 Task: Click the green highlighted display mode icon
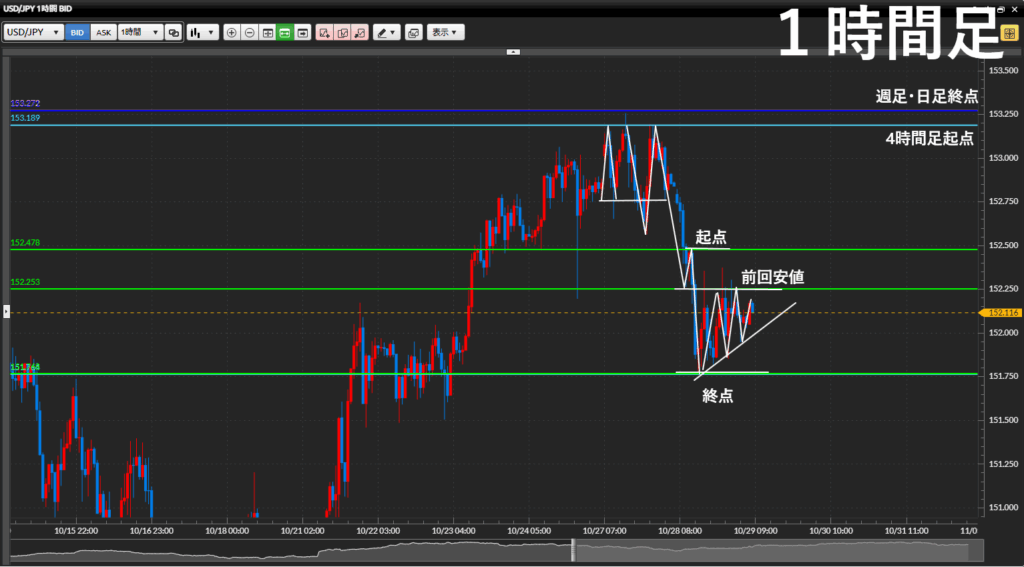(285, 32)
